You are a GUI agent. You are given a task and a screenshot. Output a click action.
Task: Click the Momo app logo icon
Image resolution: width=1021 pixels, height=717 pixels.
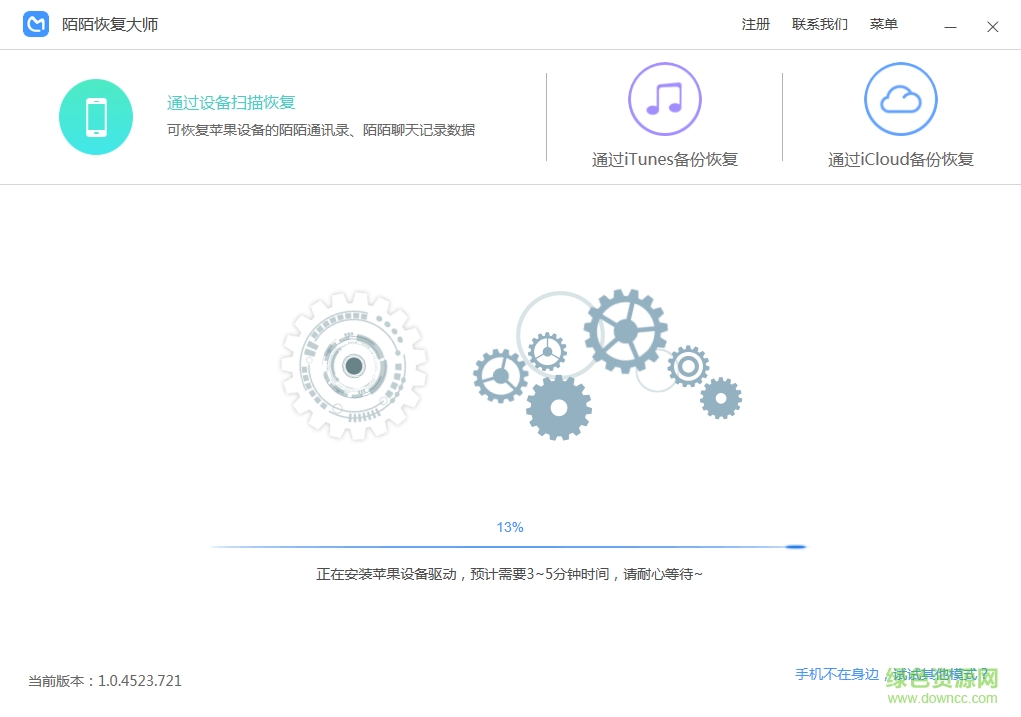[35, 23]
